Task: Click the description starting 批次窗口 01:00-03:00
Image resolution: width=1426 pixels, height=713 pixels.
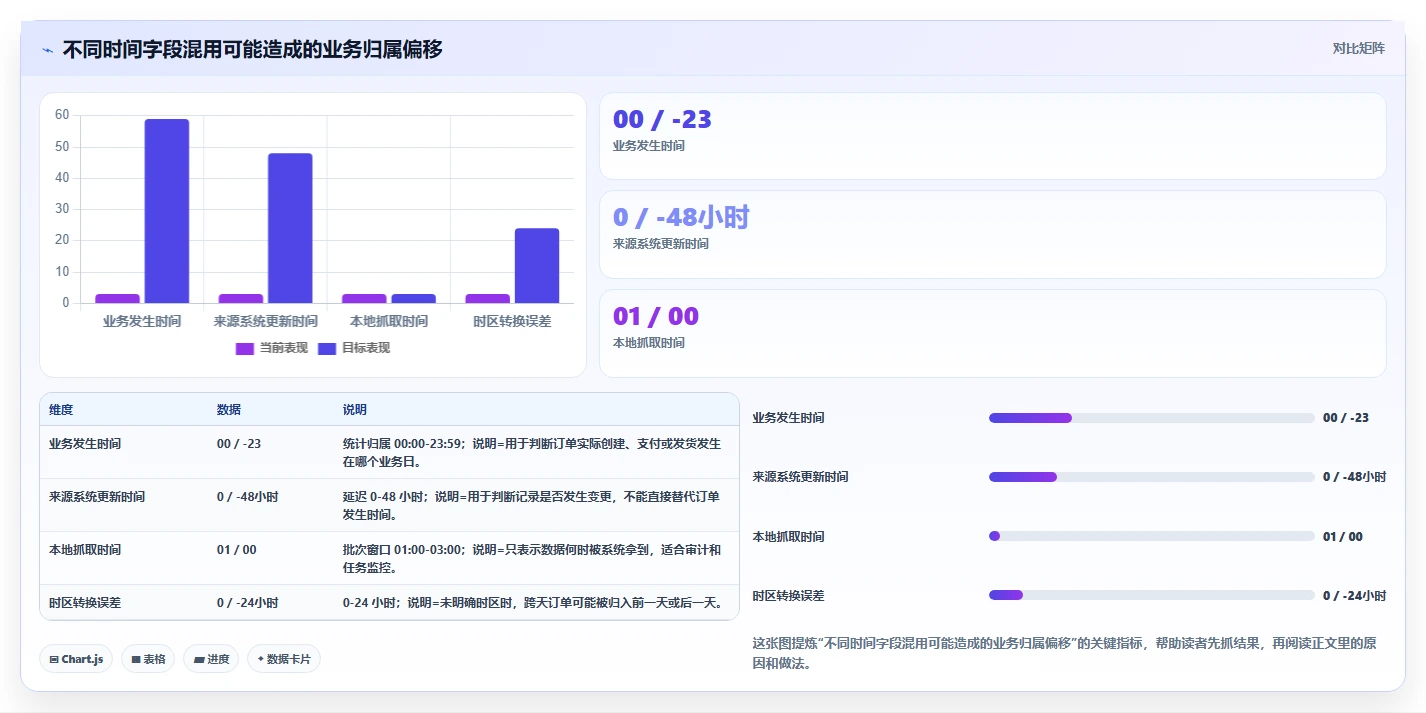Action: click(532, 558)
